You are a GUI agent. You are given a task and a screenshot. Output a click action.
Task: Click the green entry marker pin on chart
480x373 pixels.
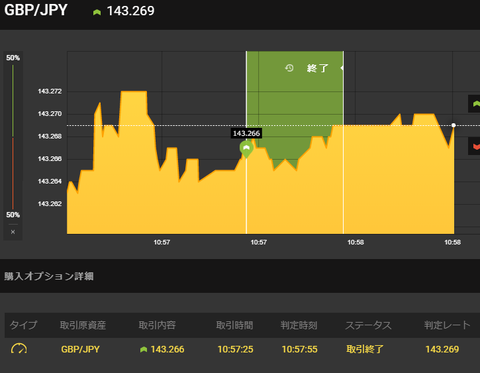click(246, 149)
